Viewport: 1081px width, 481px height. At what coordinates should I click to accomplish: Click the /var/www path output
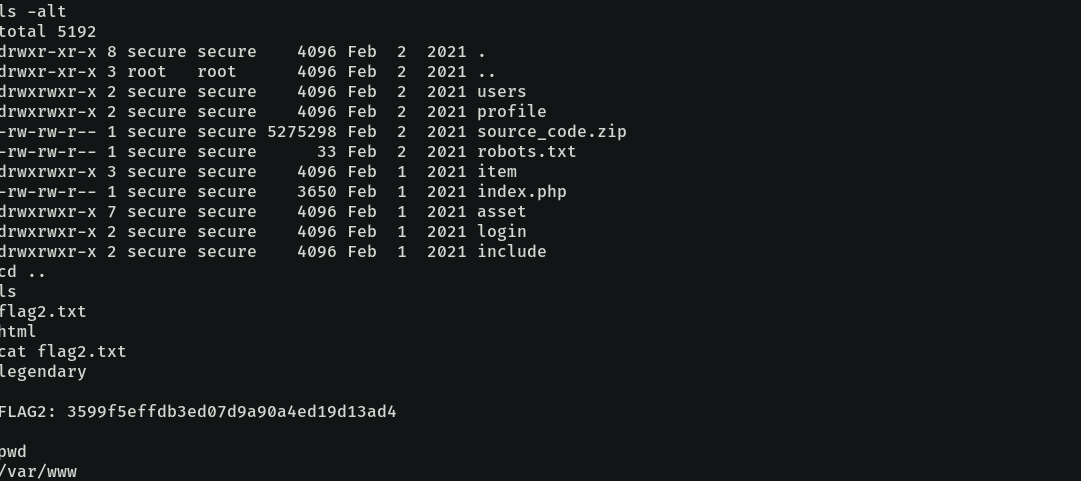coord(39,471)
